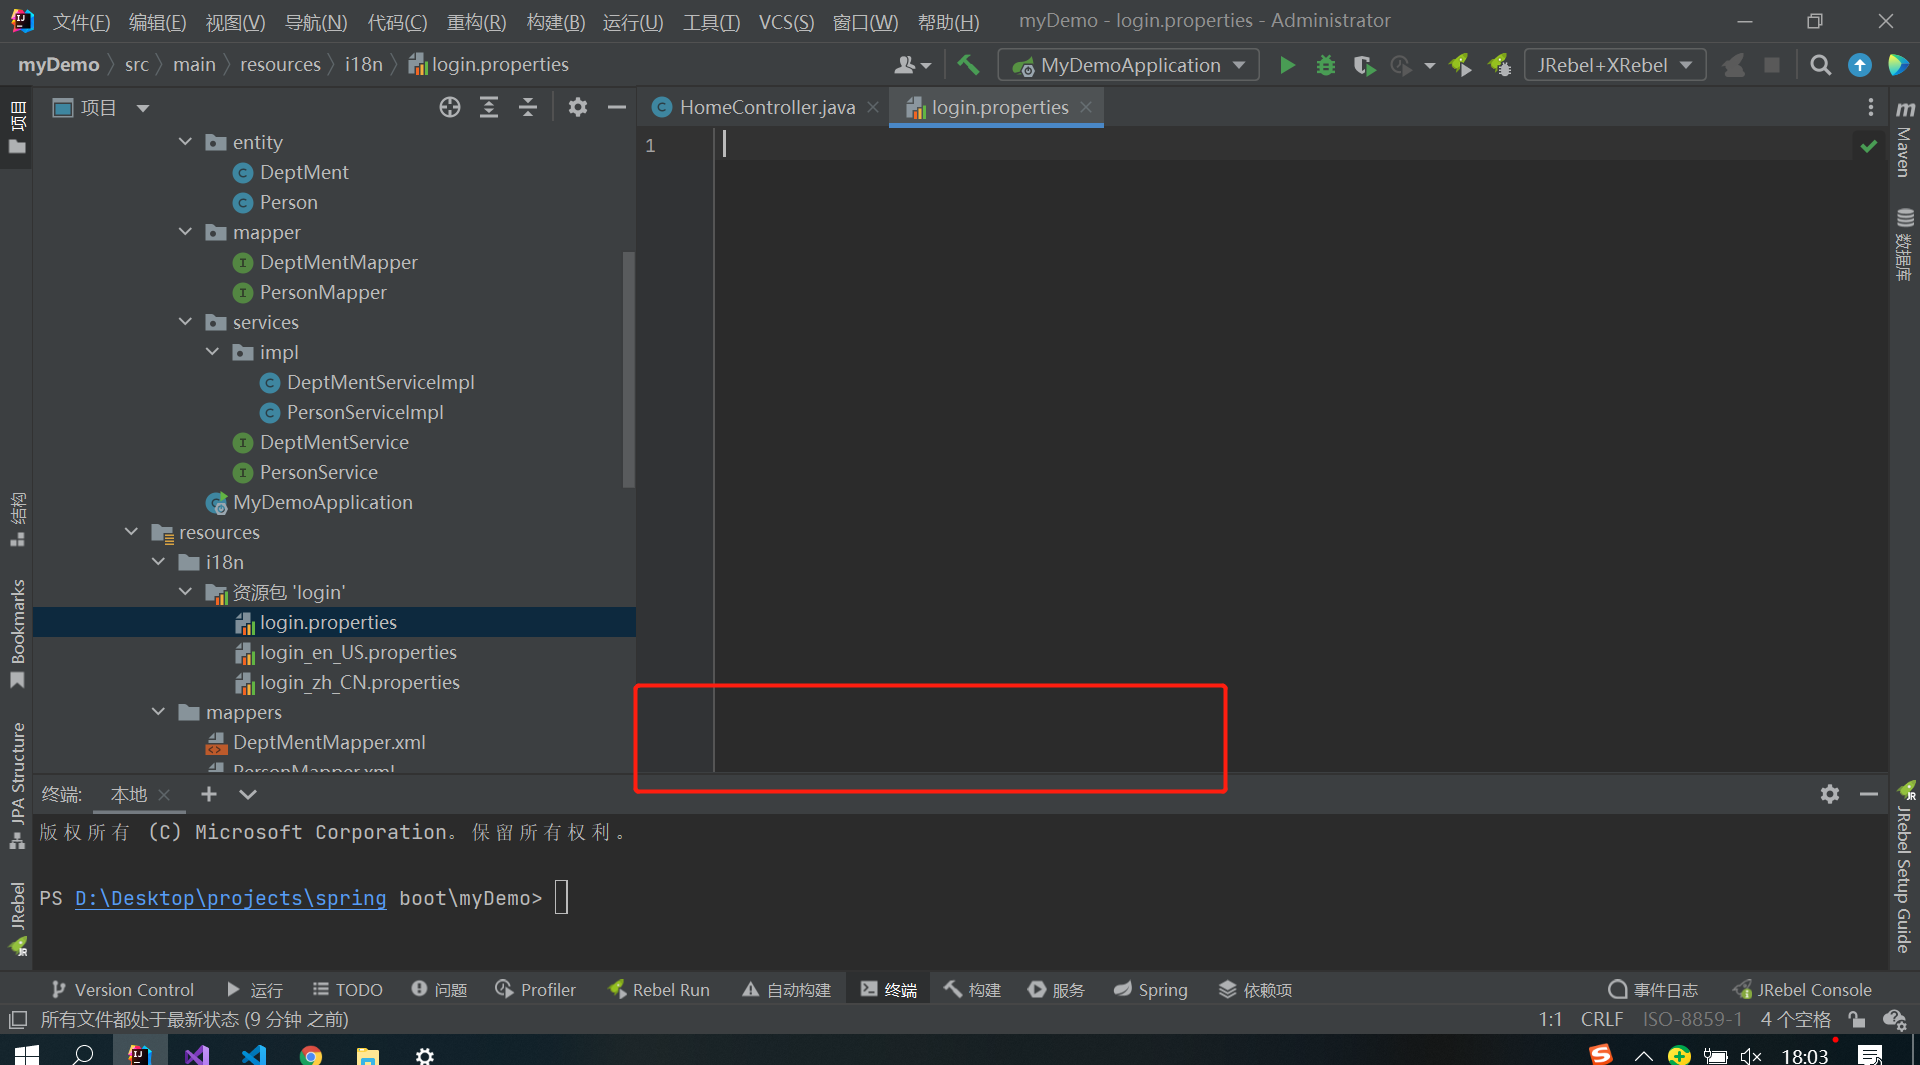Close the login.properties editor tab
This screenshot has height=1065, width=1920.
pos(1086,107)
